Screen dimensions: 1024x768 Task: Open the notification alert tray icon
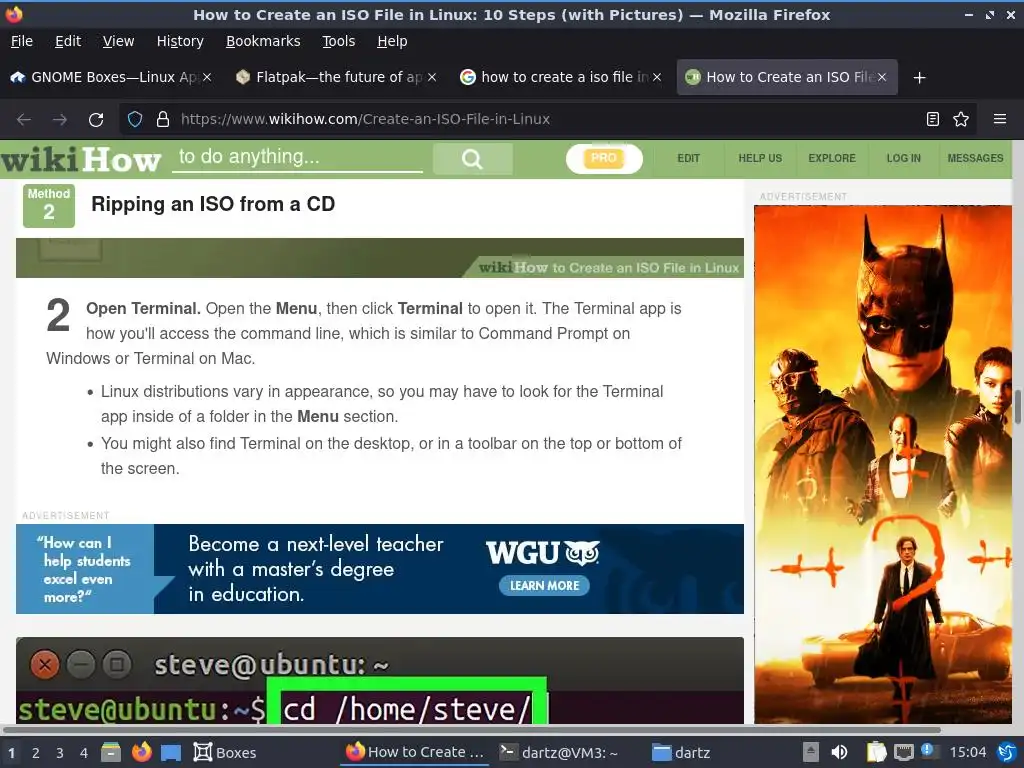tap(930, 752)
